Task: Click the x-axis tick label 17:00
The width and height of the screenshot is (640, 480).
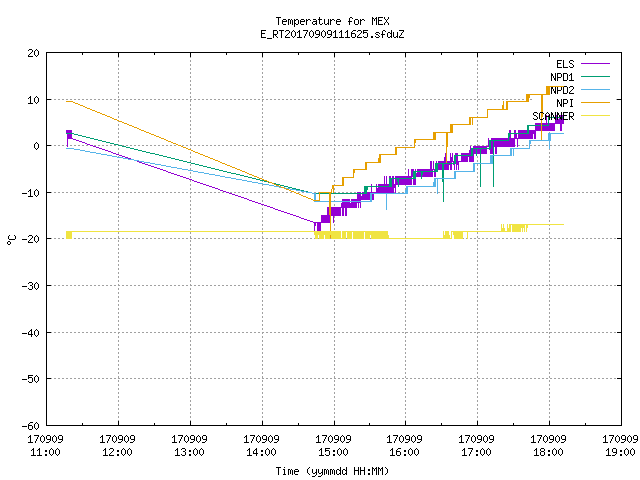Action: [476, 452]
